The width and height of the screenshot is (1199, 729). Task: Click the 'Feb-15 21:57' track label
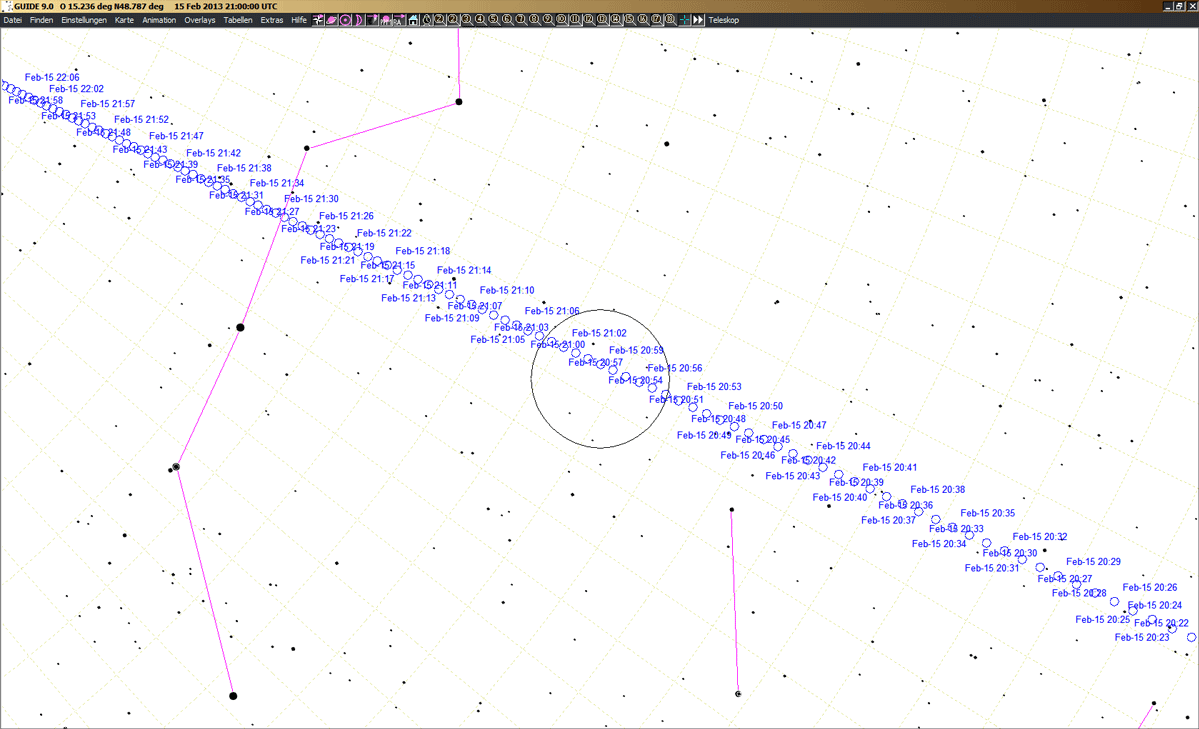point(108,104)
